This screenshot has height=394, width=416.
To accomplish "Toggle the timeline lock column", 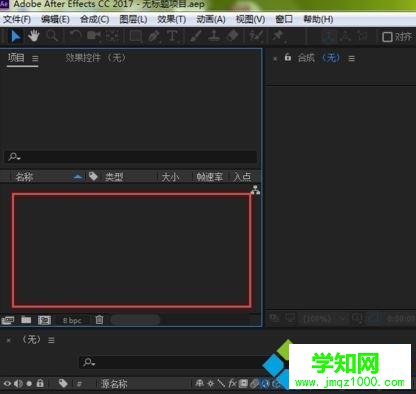I will click(40, 383).
